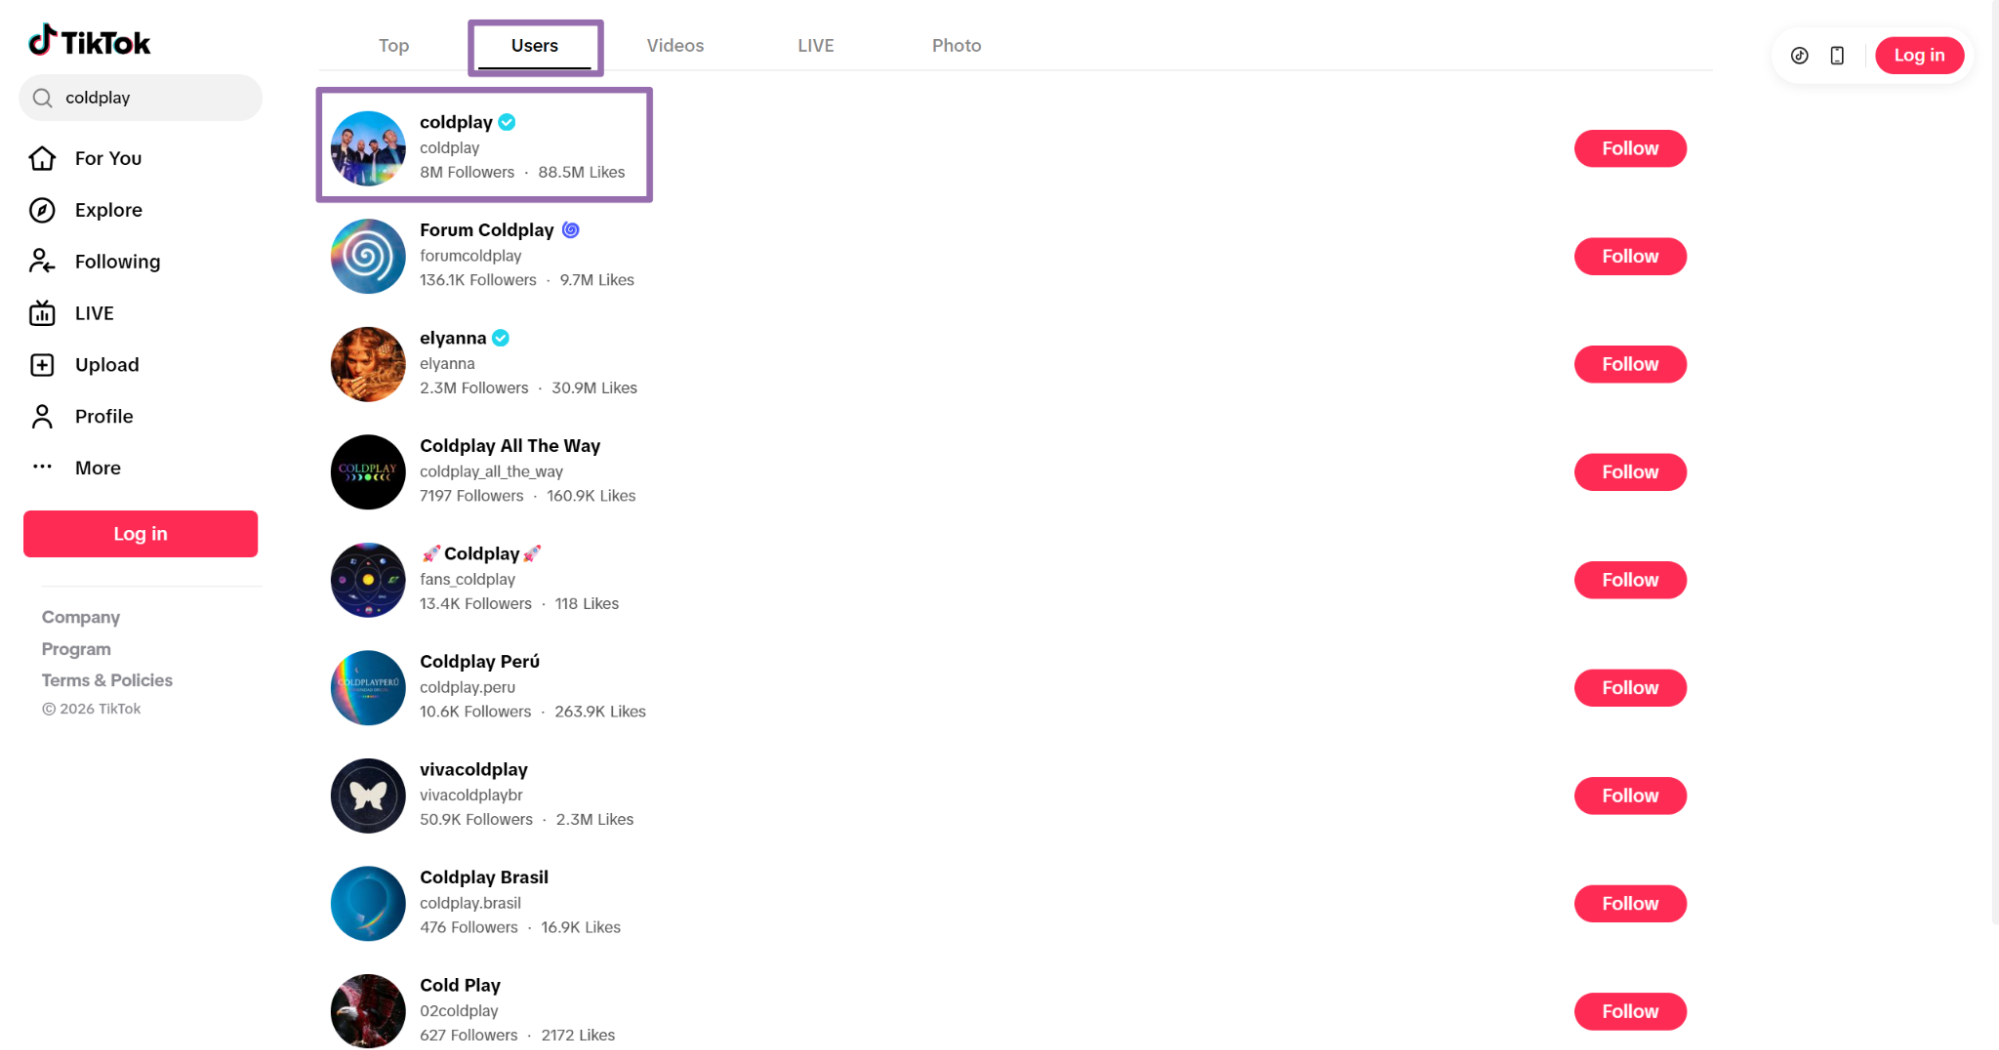Follow Coldplay All The Way
1999x1050 pixels.
click(1630, 472)
